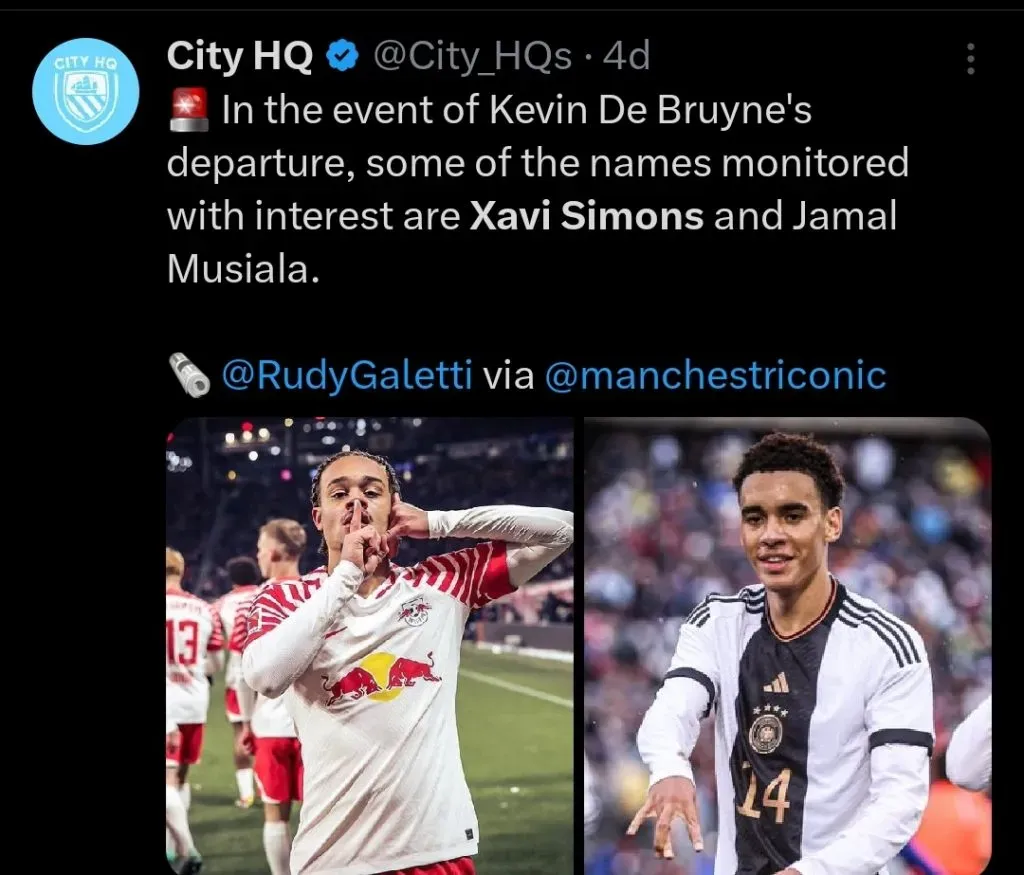The height and width of the screenshot is (875, 1024).
Task: Click the City HQ display name
Action: point(240,56)
